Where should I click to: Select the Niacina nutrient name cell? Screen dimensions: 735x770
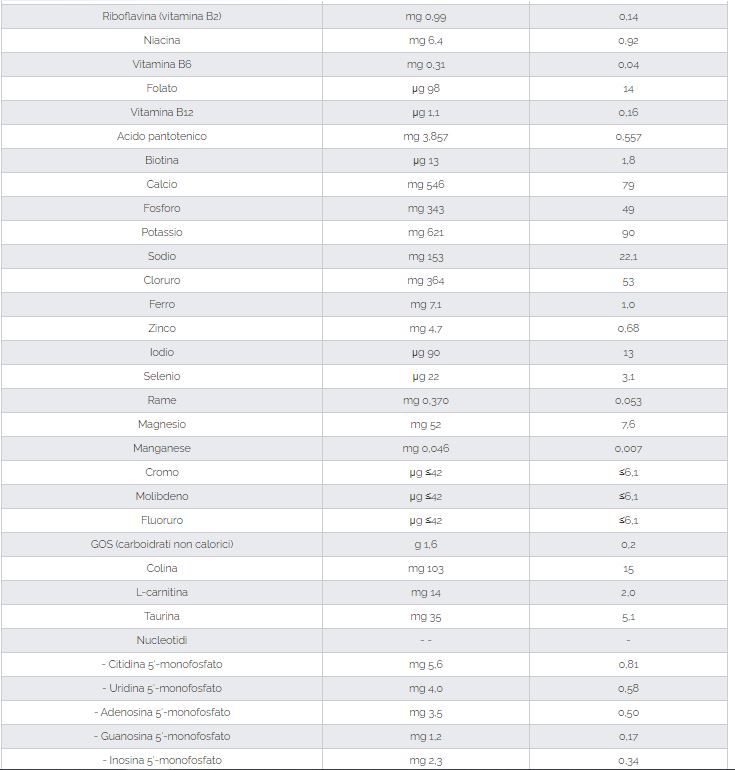point(162,41)
